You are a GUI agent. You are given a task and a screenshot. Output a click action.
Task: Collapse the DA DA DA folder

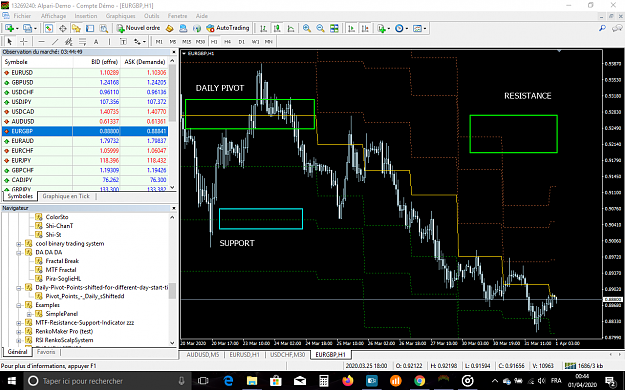coord(19,252)
